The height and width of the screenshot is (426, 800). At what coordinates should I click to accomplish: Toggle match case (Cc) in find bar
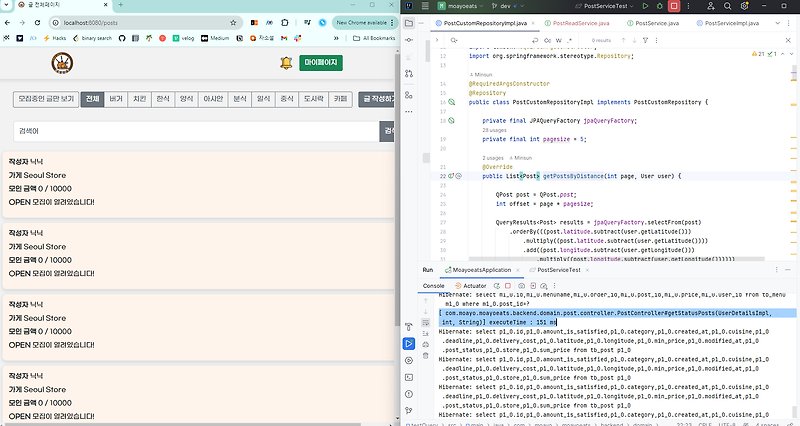pos(547,40)
